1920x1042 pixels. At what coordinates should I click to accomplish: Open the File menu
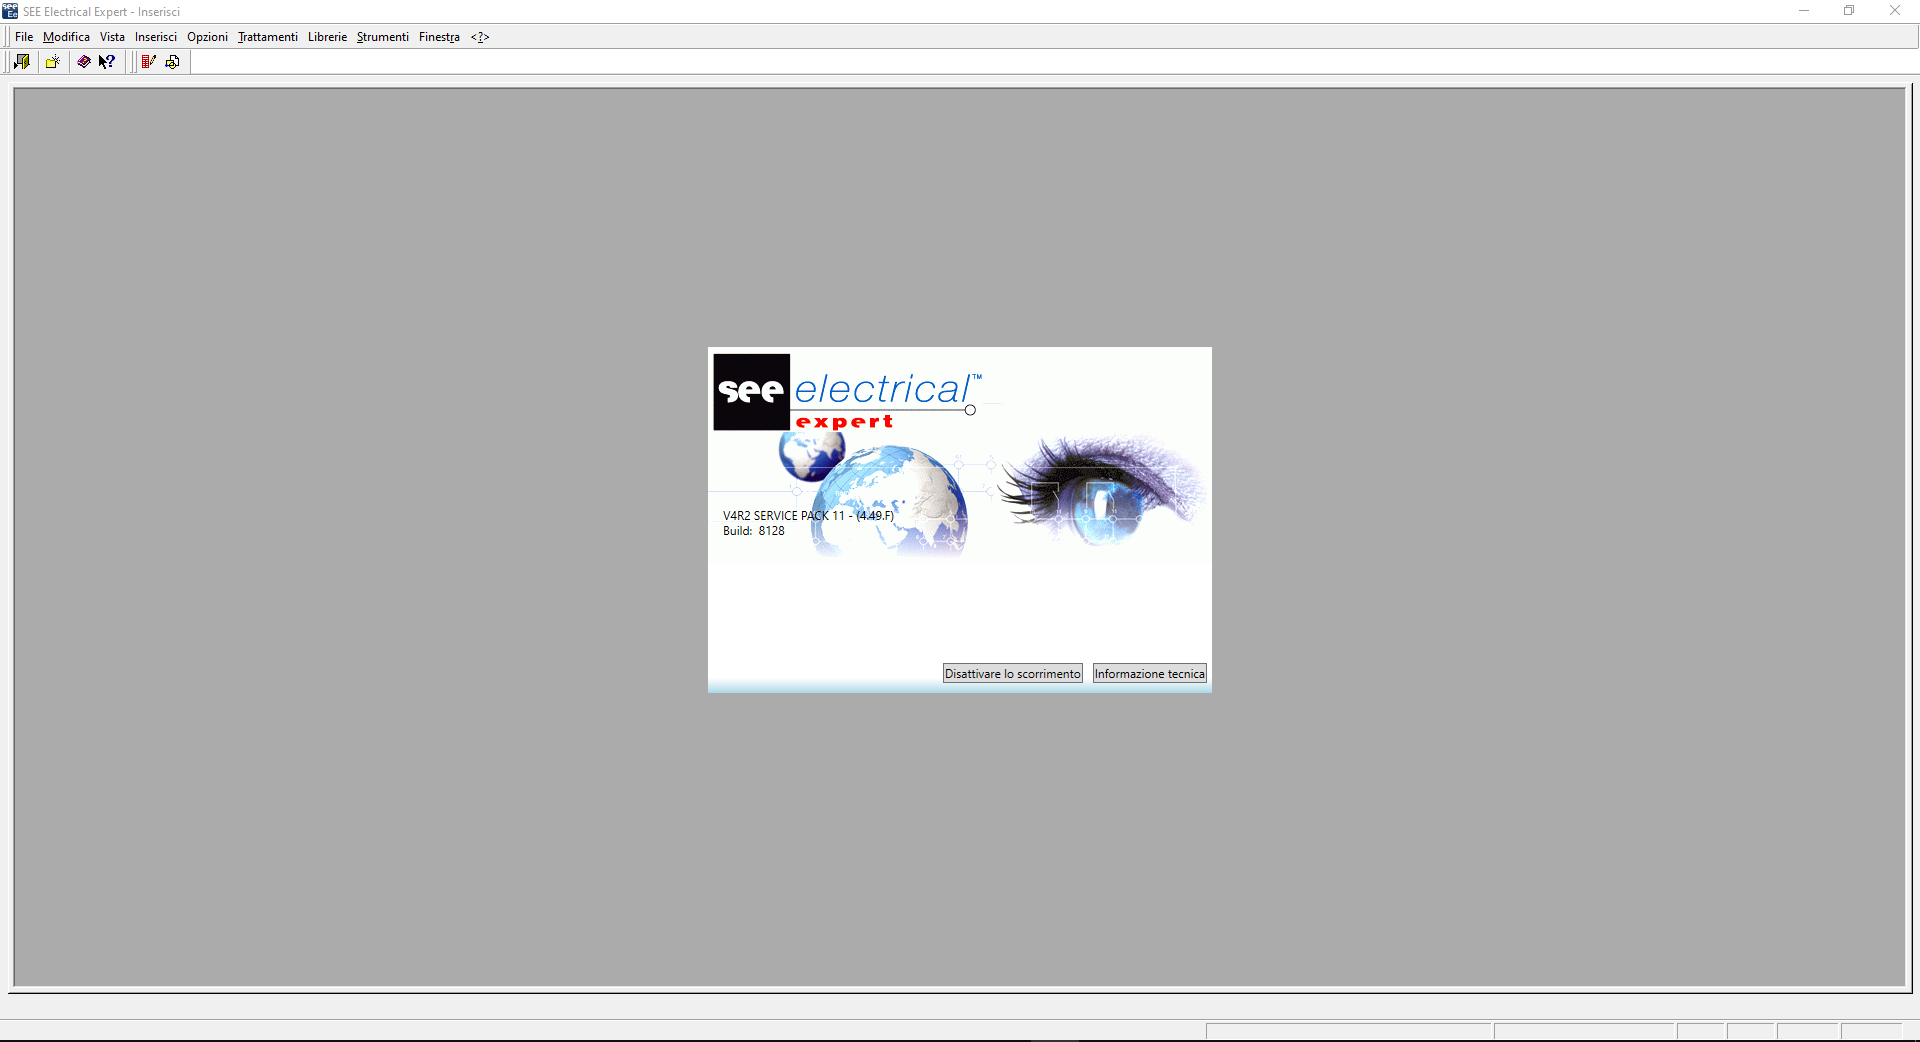[x=24, y=37]
